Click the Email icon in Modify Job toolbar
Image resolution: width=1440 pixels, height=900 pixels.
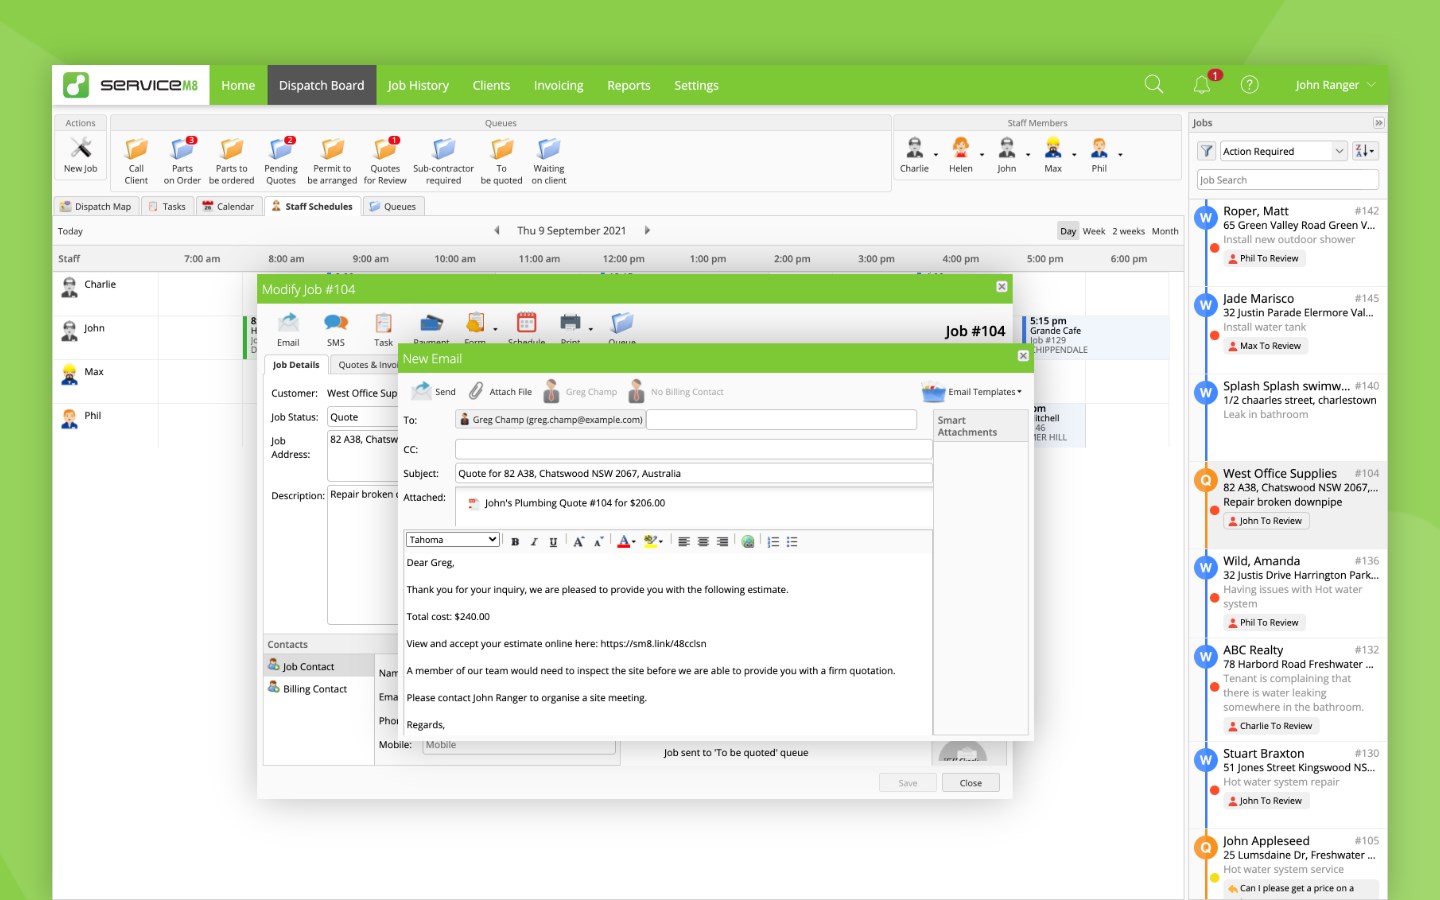tap(288, 323)
